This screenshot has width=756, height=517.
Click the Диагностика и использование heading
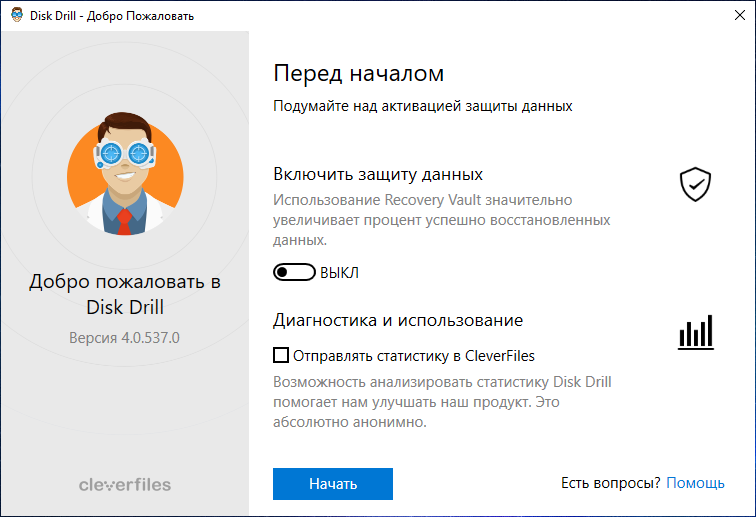tap(398, 320)
